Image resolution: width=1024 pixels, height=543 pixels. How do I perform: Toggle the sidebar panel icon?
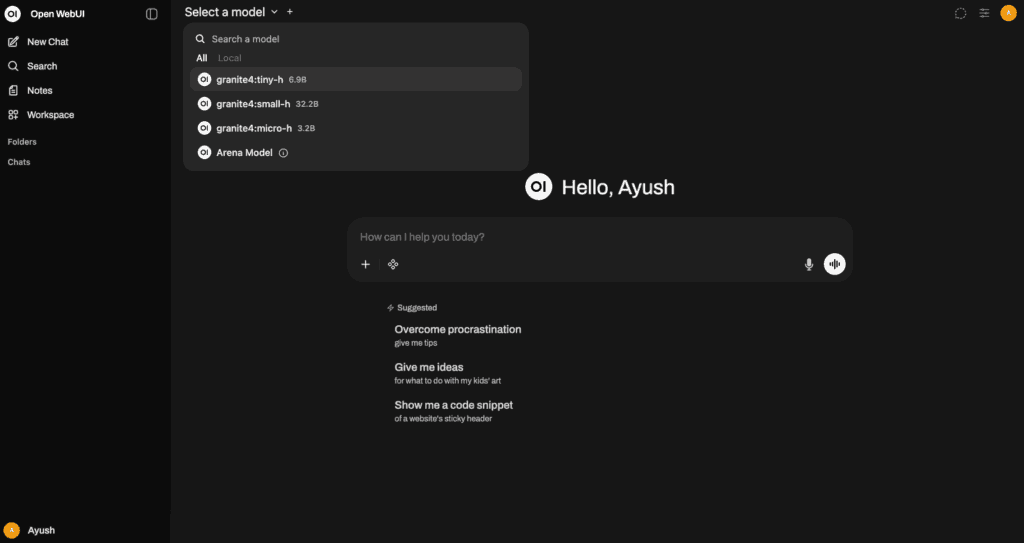152,14
